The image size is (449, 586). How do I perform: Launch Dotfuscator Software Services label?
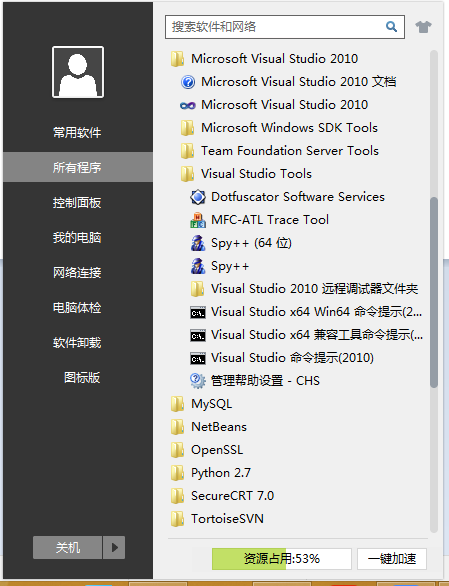(298, 197)
